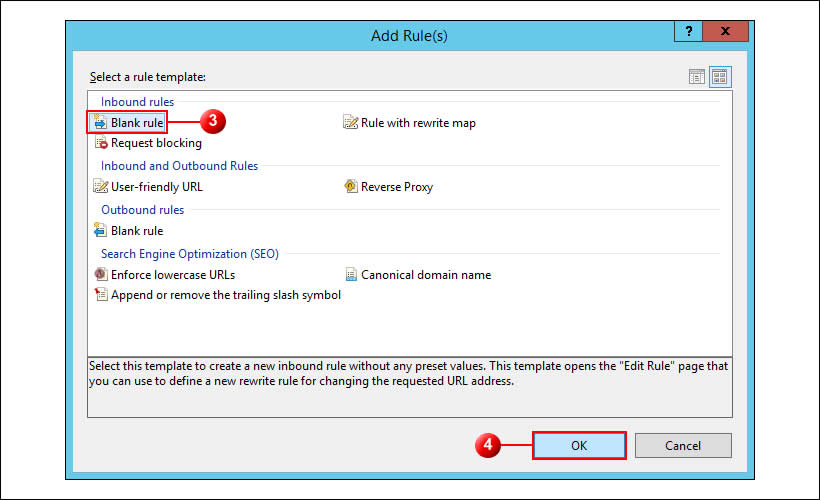Select the Canonical domain name label
Viewport: 820px width, 500px height.
click(426, 275)
